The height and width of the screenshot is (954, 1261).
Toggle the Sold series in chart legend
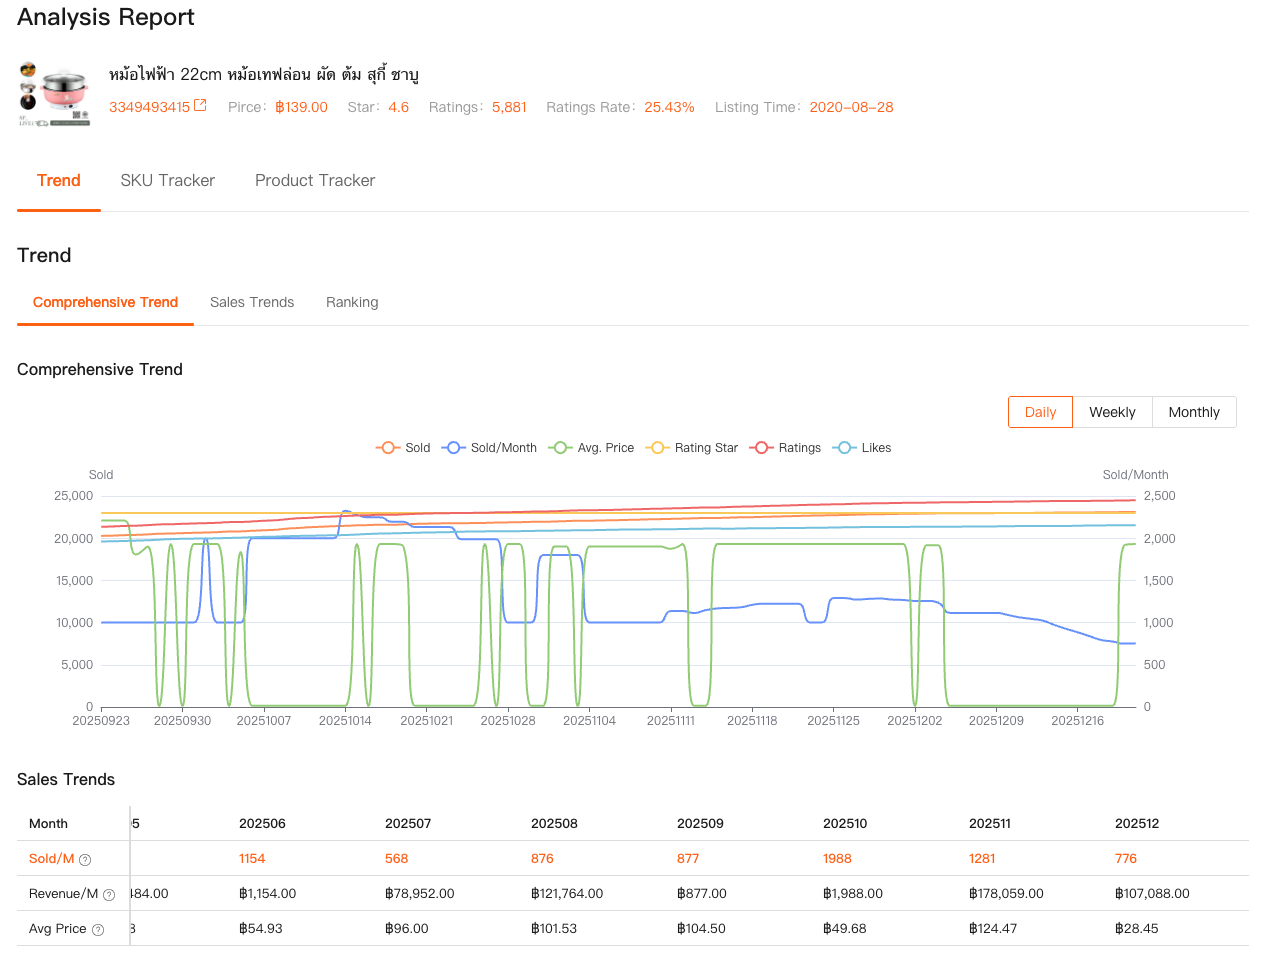coord(403,448)
